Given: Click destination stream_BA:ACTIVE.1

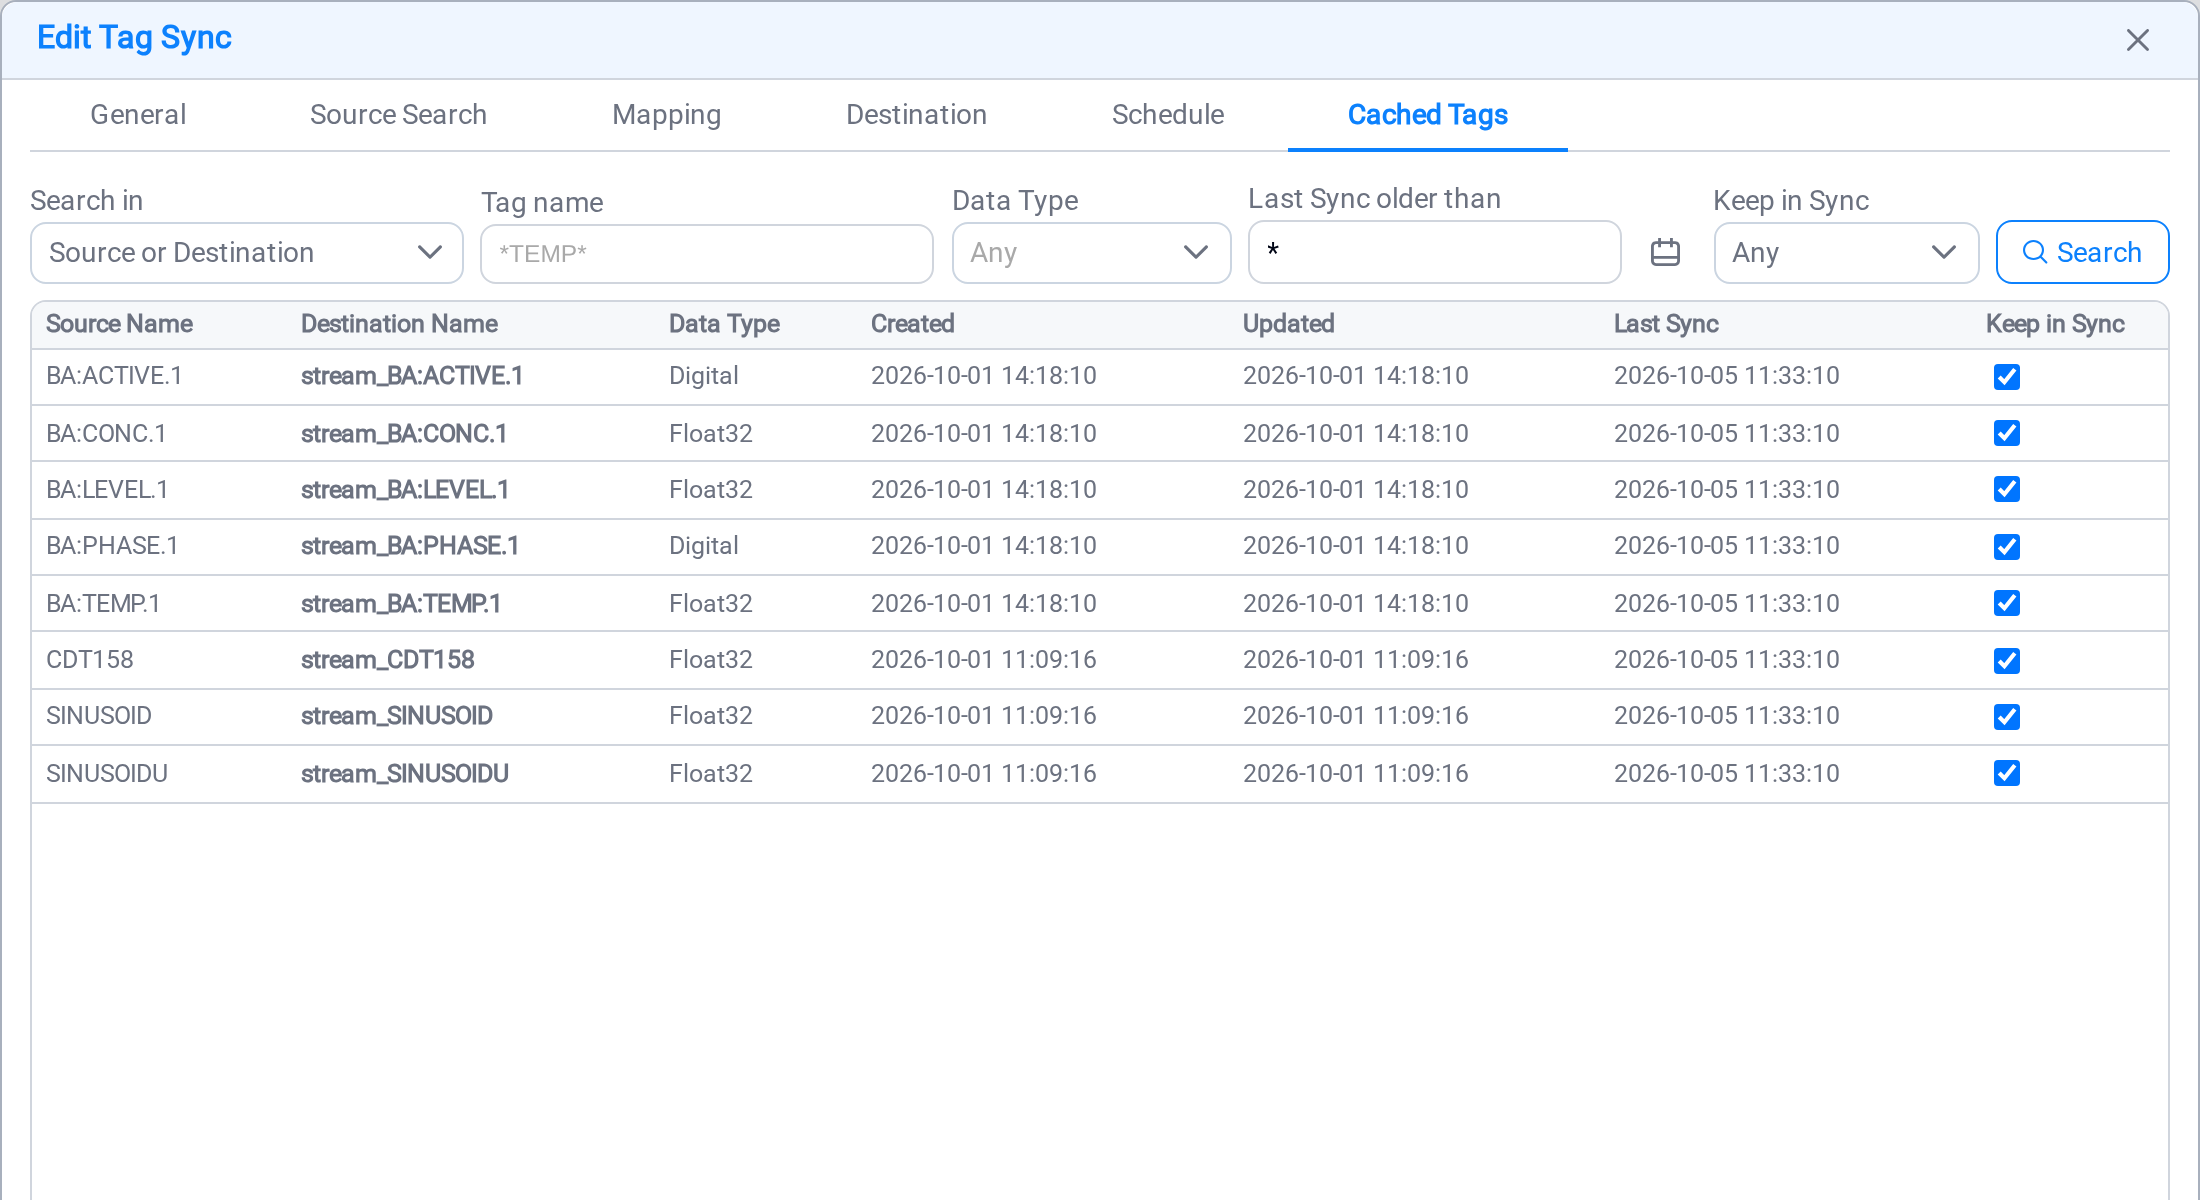Looking at the screenshot, I should (412, 376).
